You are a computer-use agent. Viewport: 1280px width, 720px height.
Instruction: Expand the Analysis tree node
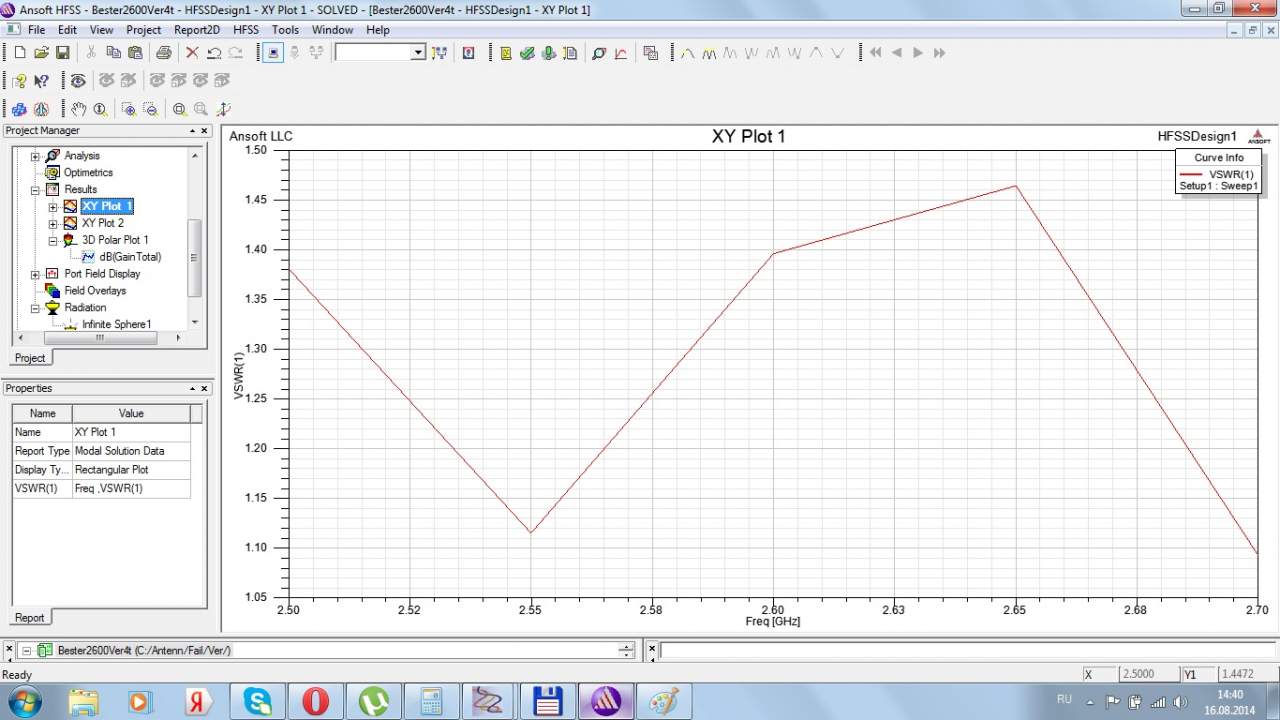tap(36, 156)
